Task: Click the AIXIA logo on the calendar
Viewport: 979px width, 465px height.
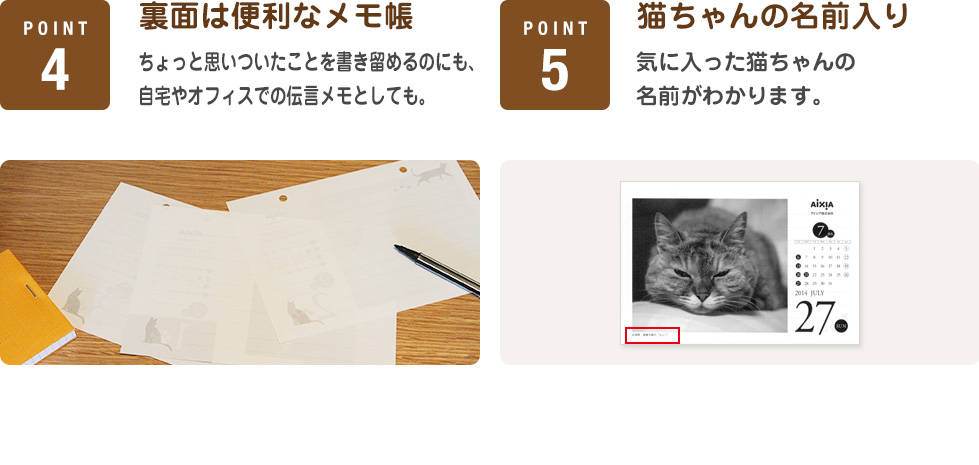Action: pyautogui.click(x=822, y=205)
